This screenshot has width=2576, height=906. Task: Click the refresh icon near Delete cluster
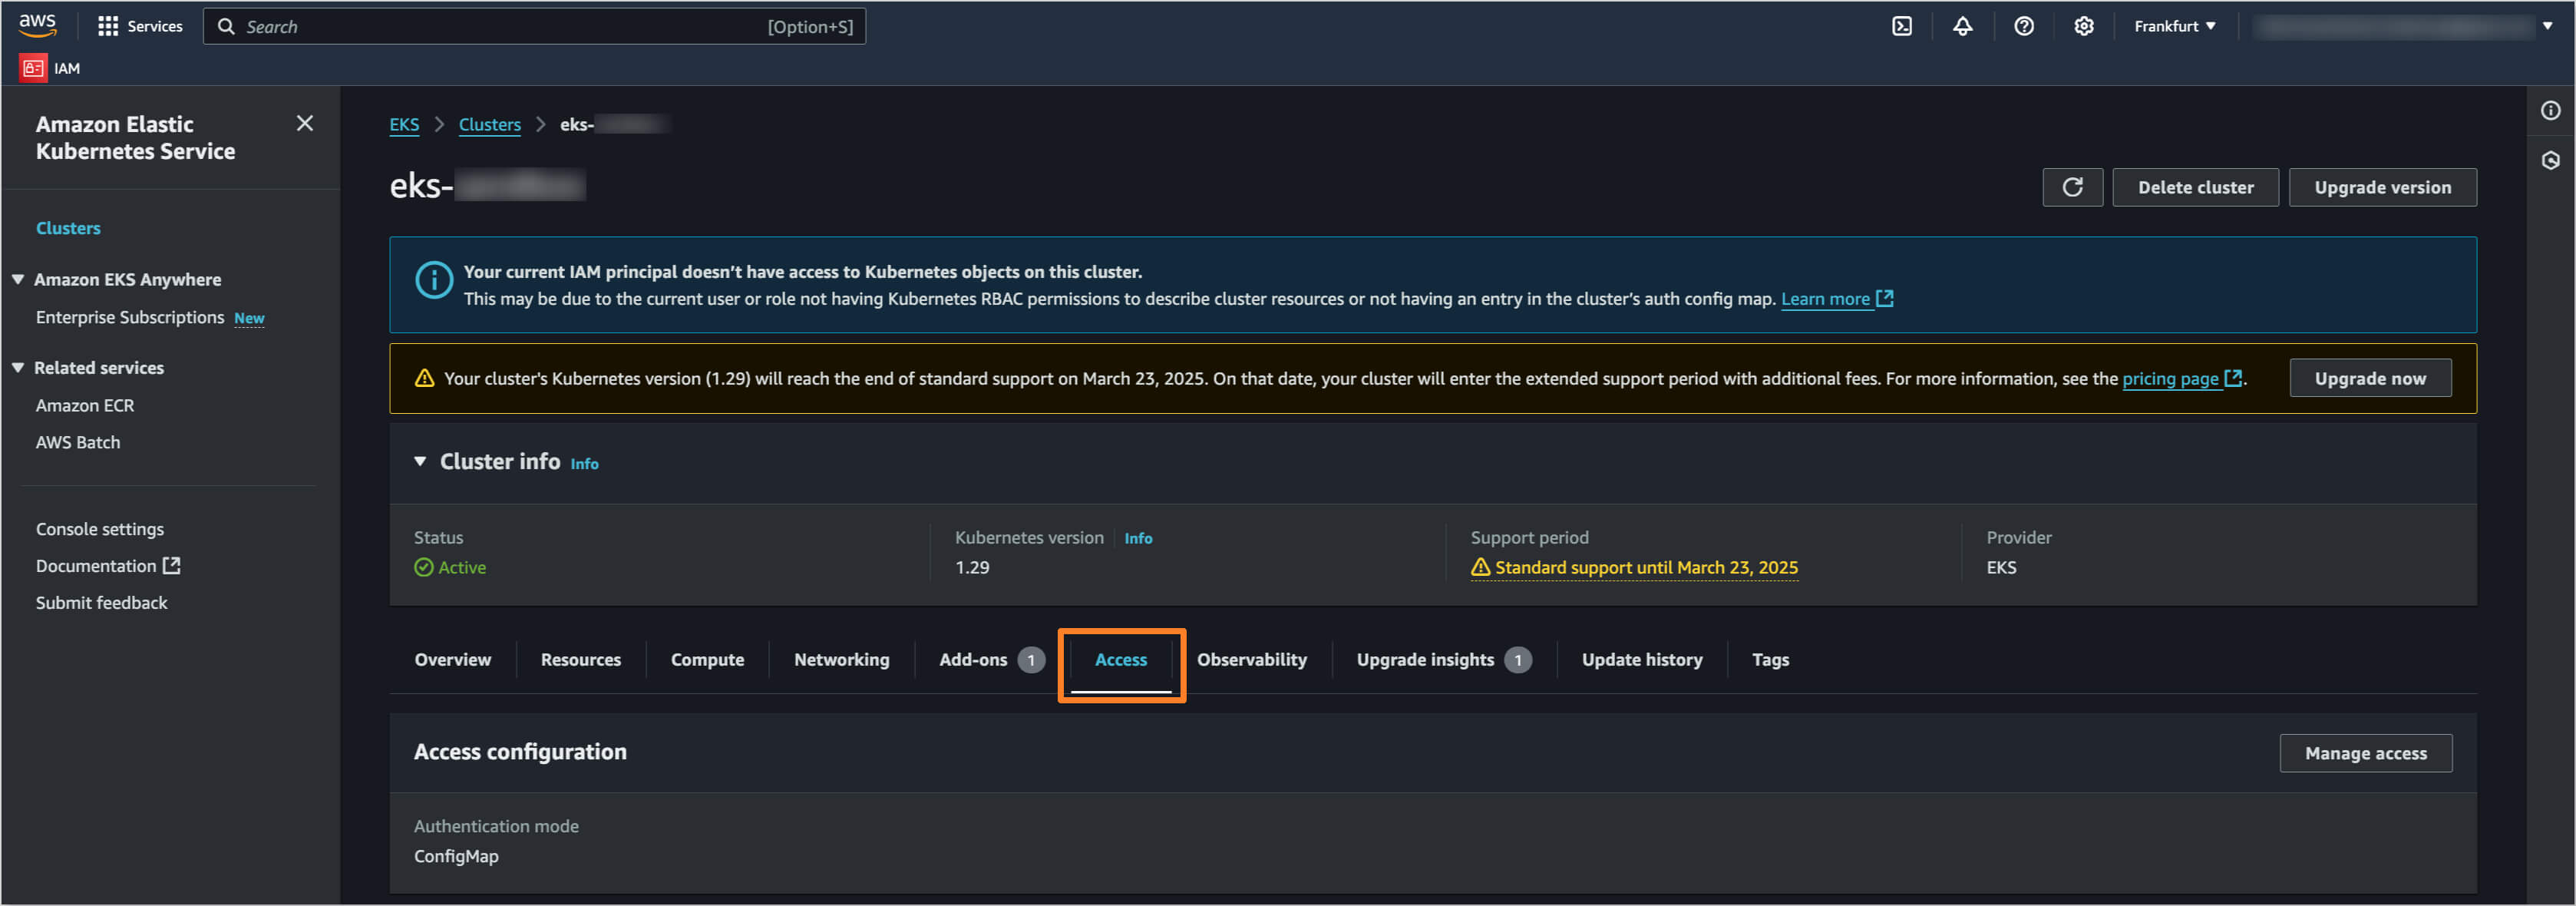point(2073,187)
